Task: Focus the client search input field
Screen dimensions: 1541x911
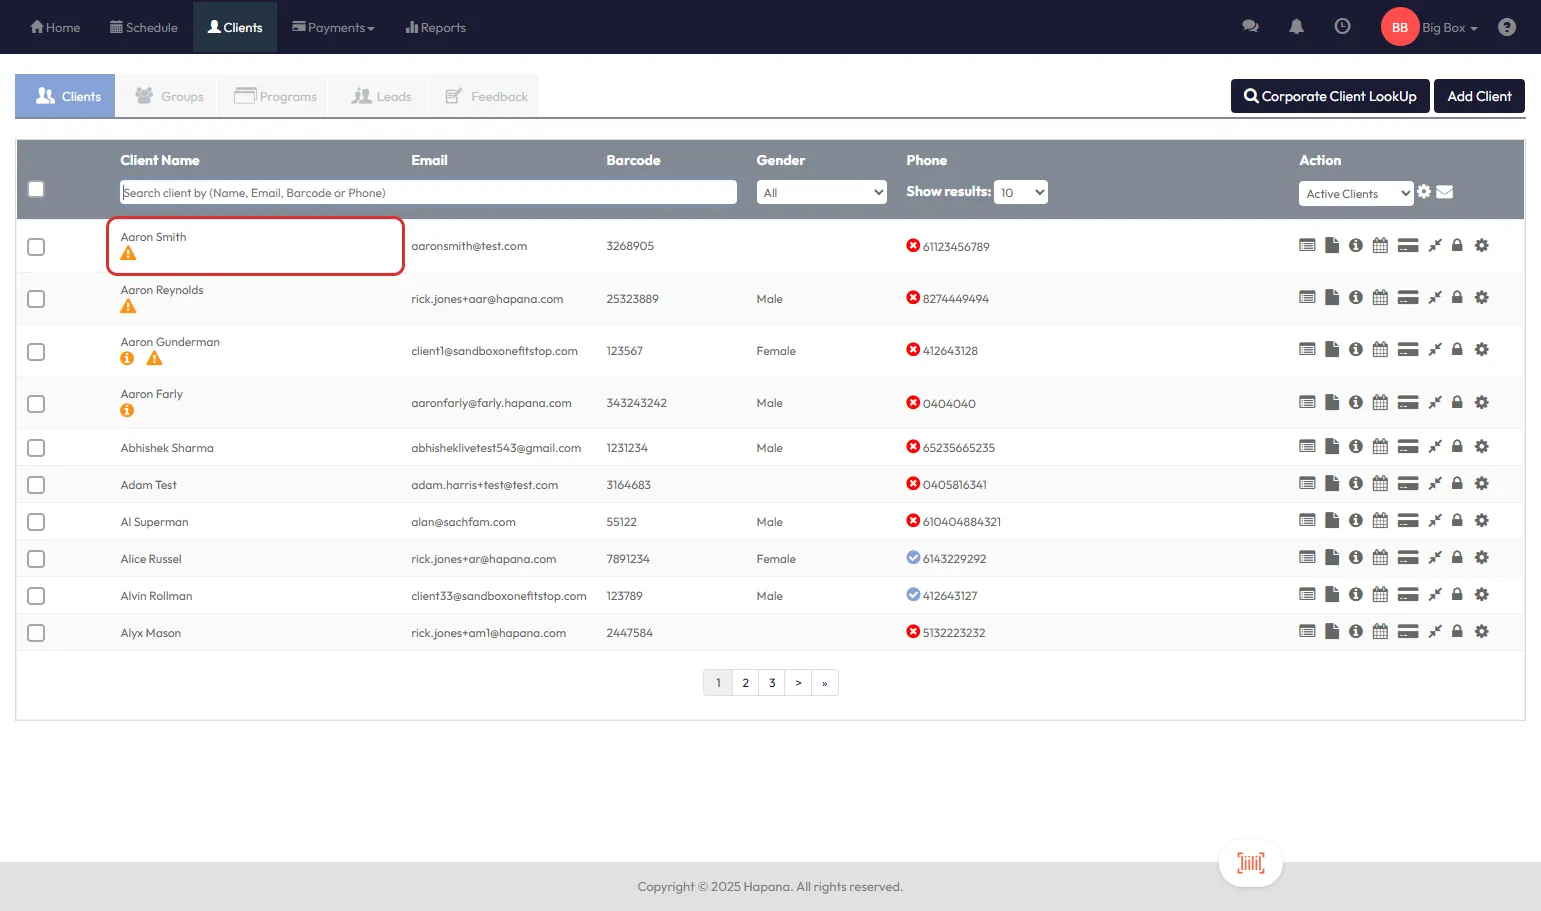Action: [x=428, y=192]
